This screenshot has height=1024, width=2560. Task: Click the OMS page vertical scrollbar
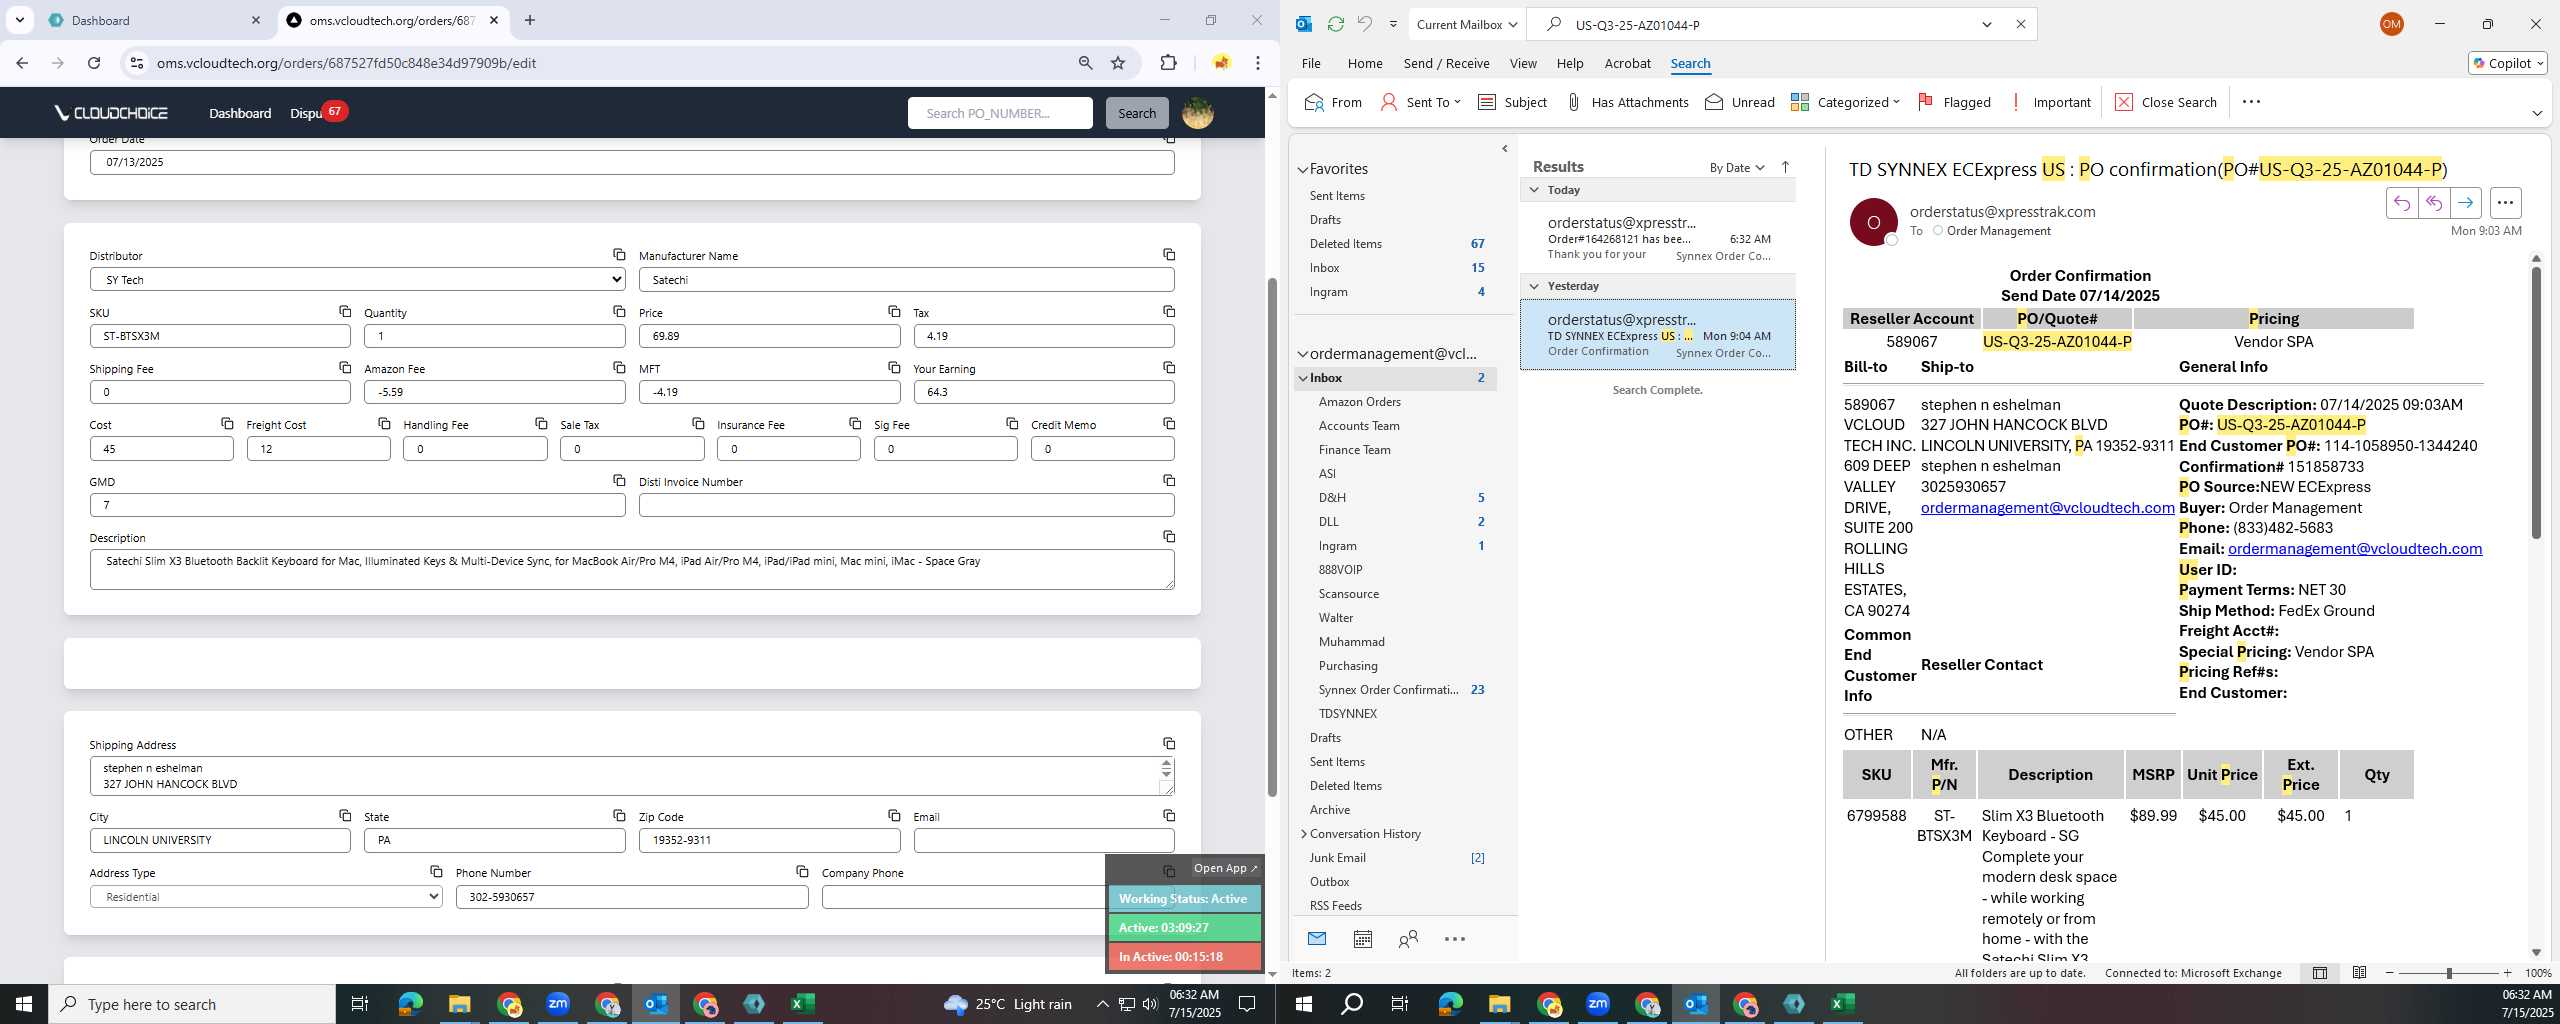[x=1272, y=536]
